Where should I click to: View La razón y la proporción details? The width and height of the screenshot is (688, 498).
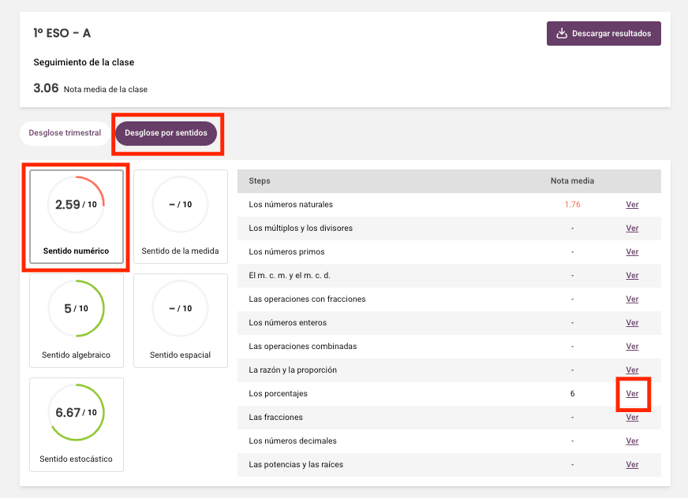coord(632,370)
